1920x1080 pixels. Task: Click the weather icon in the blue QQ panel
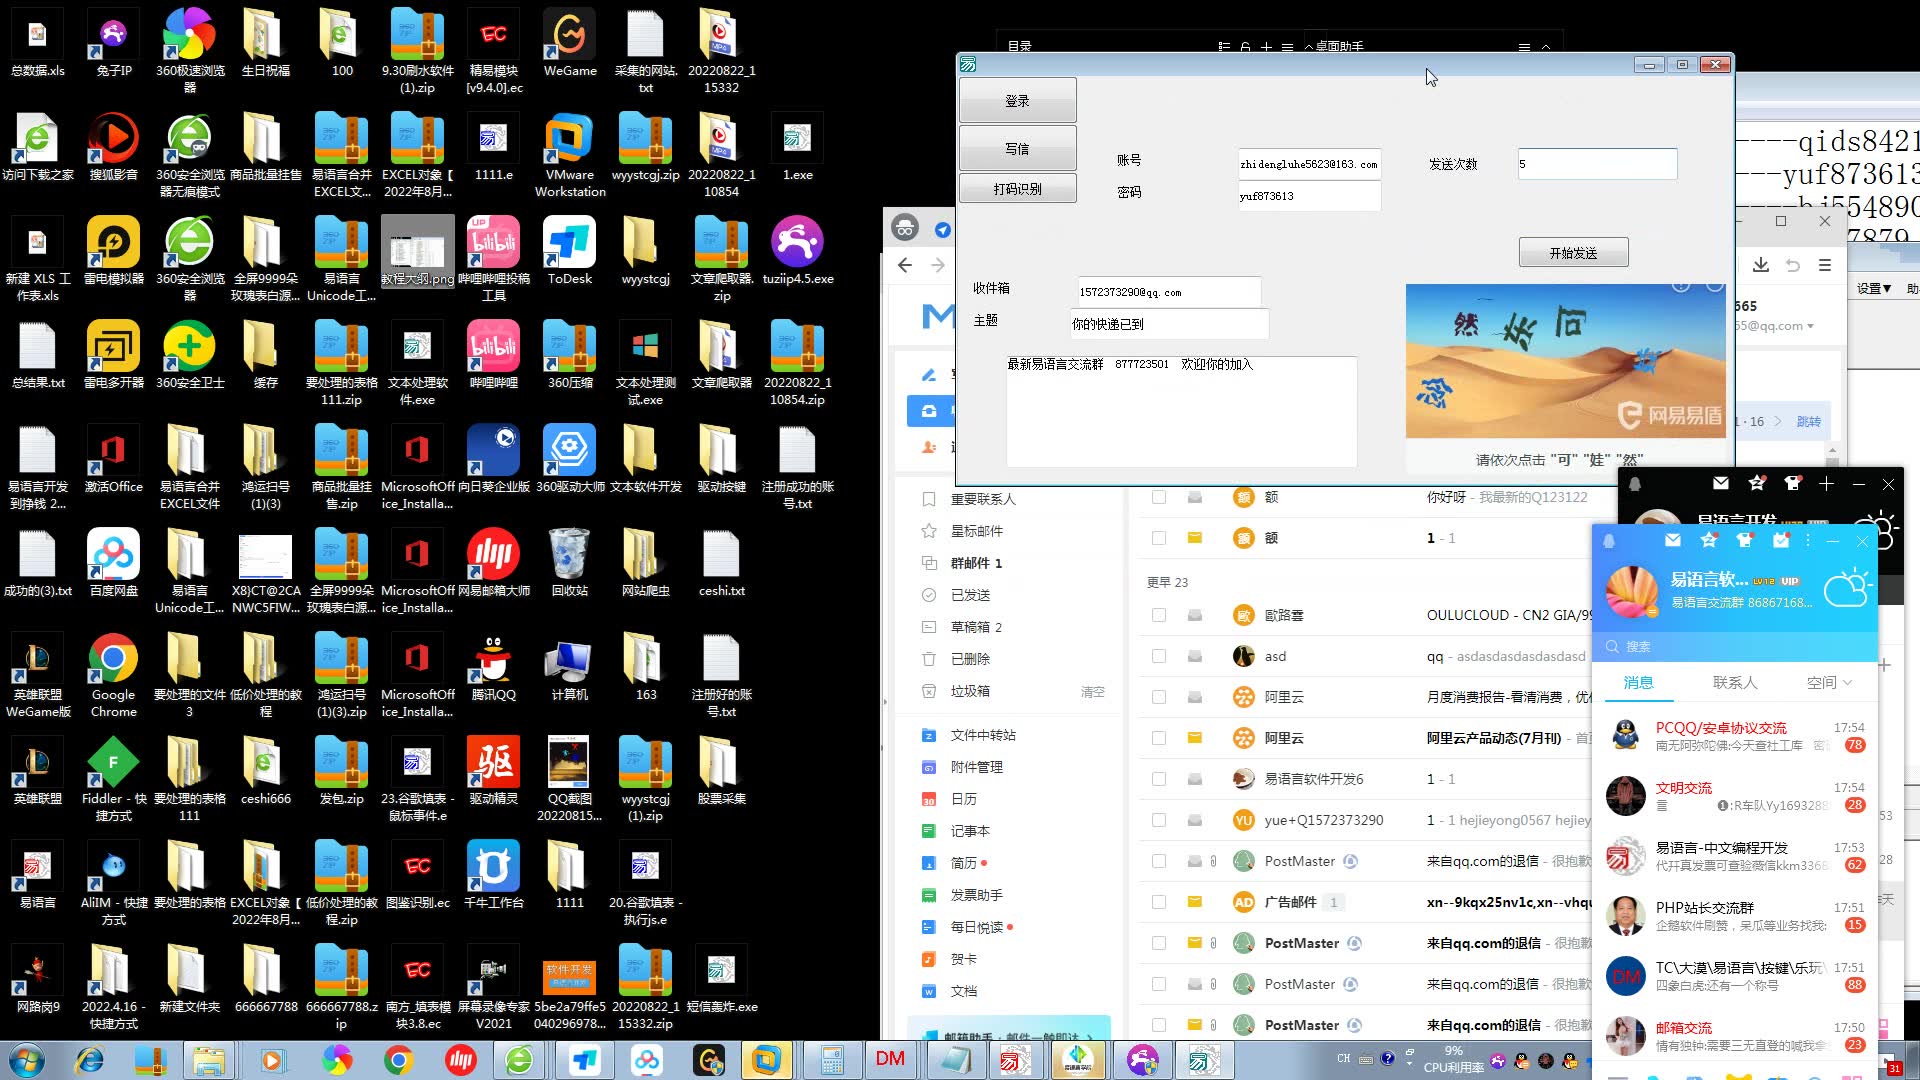coord(1847,588)
